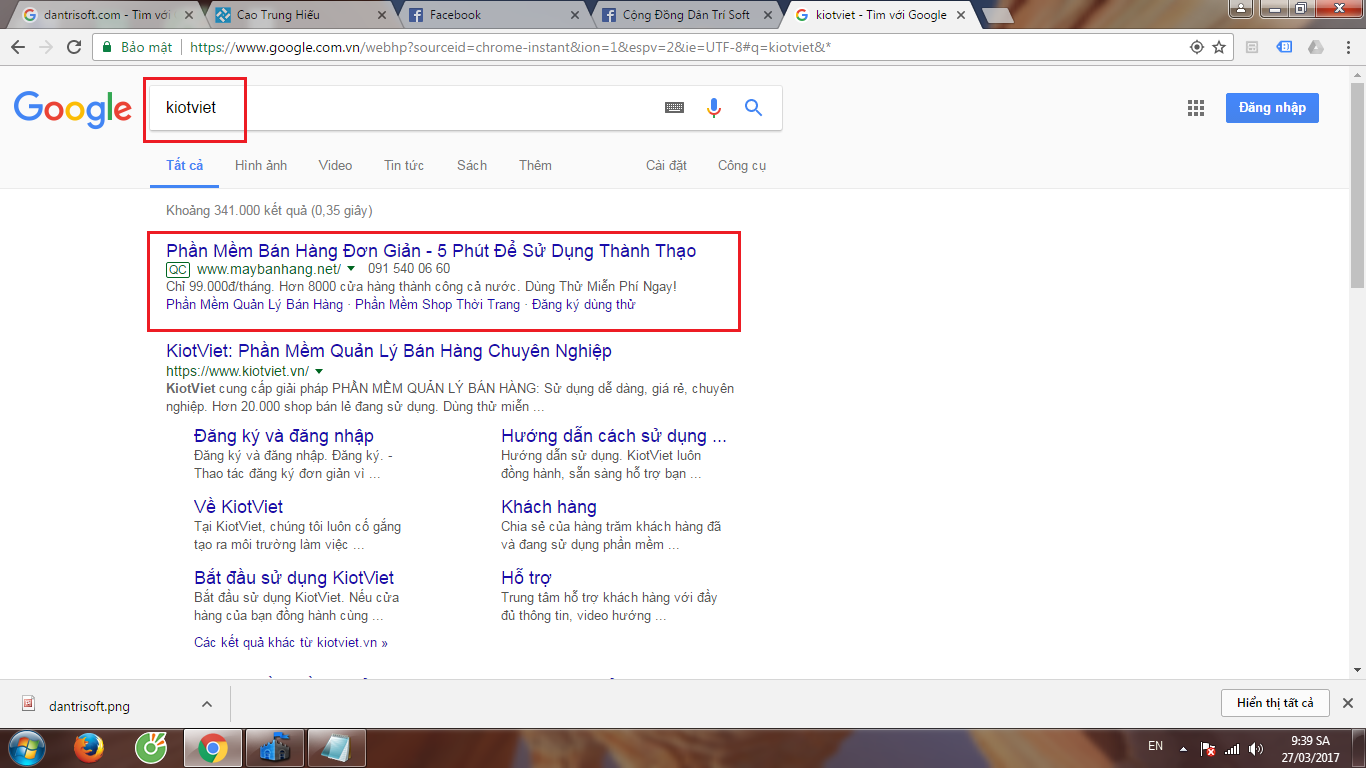Open a new tab with the new-tab button
This screenshot has width=1366, height=768.
coord(996,15)
